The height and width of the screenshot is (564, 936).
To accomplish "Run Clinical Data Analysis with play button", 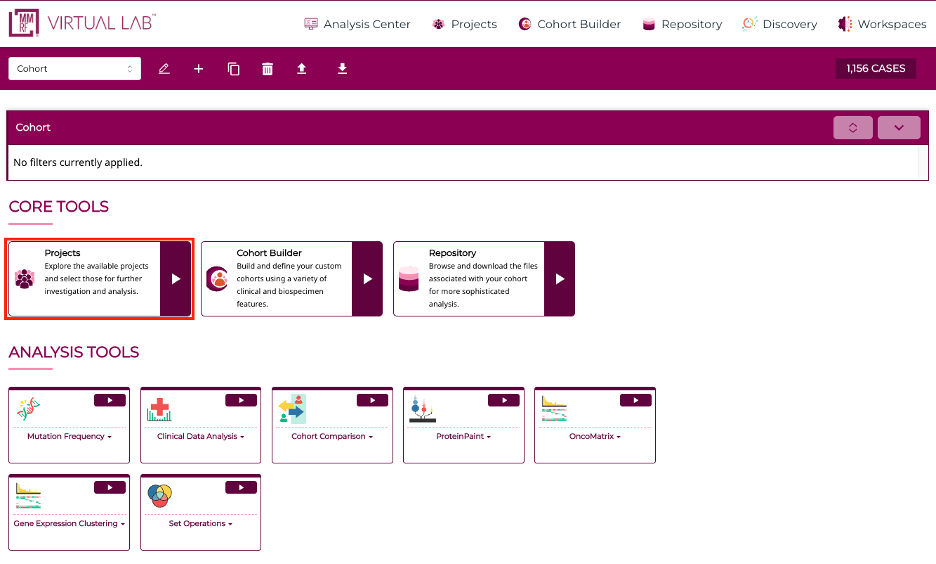I will [x=241, y=400].
